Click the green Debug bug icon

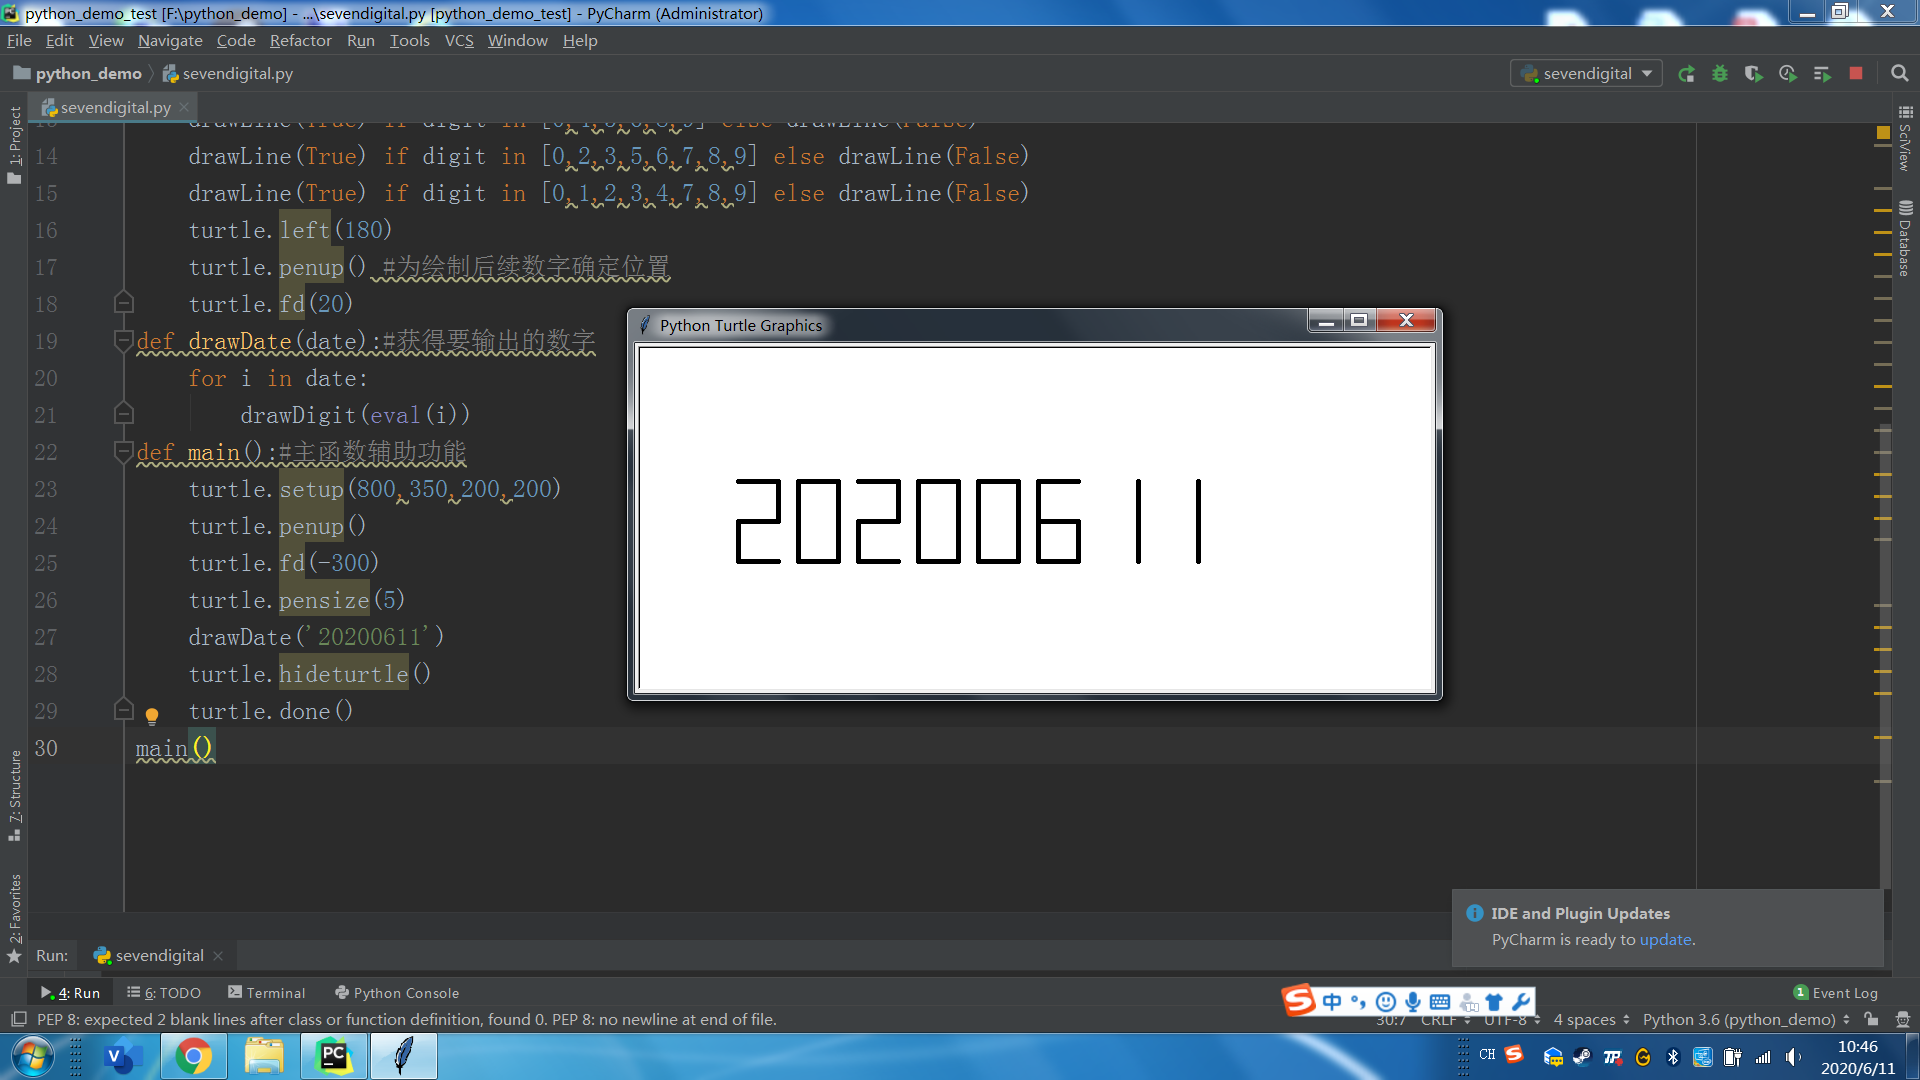1720,74
